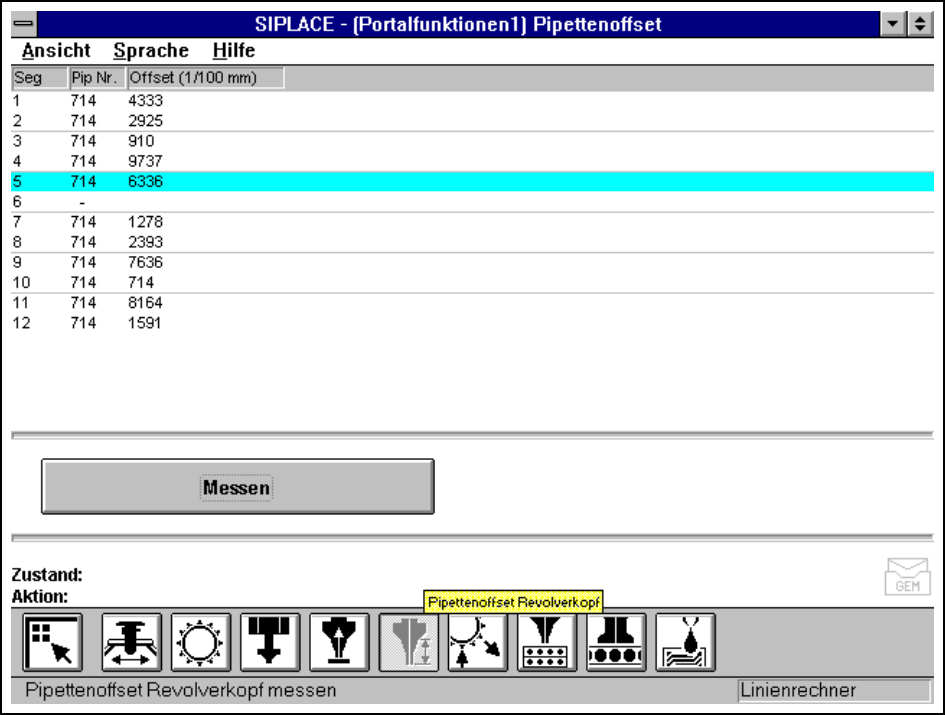The height and width of the screenshot is (715, 945).
Task: Select segment 9 row with offset 7636
Action: (x=472, y=262)
